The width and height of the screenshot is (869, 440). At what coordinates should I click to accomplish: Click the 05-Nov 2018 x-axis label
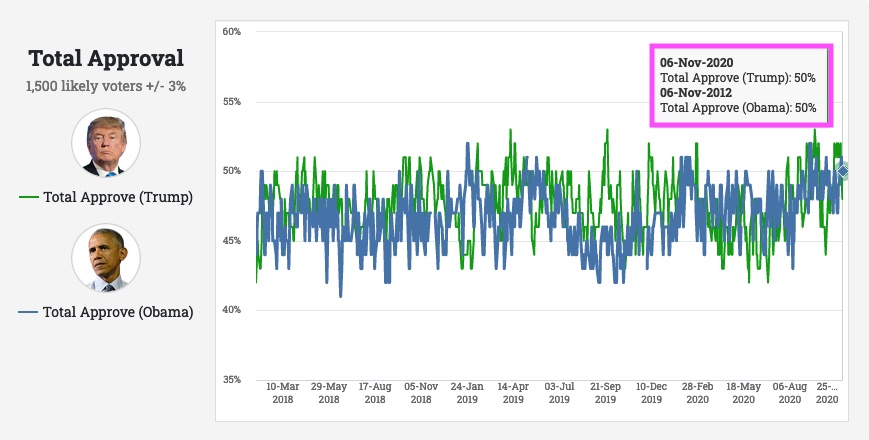(421, 393)
